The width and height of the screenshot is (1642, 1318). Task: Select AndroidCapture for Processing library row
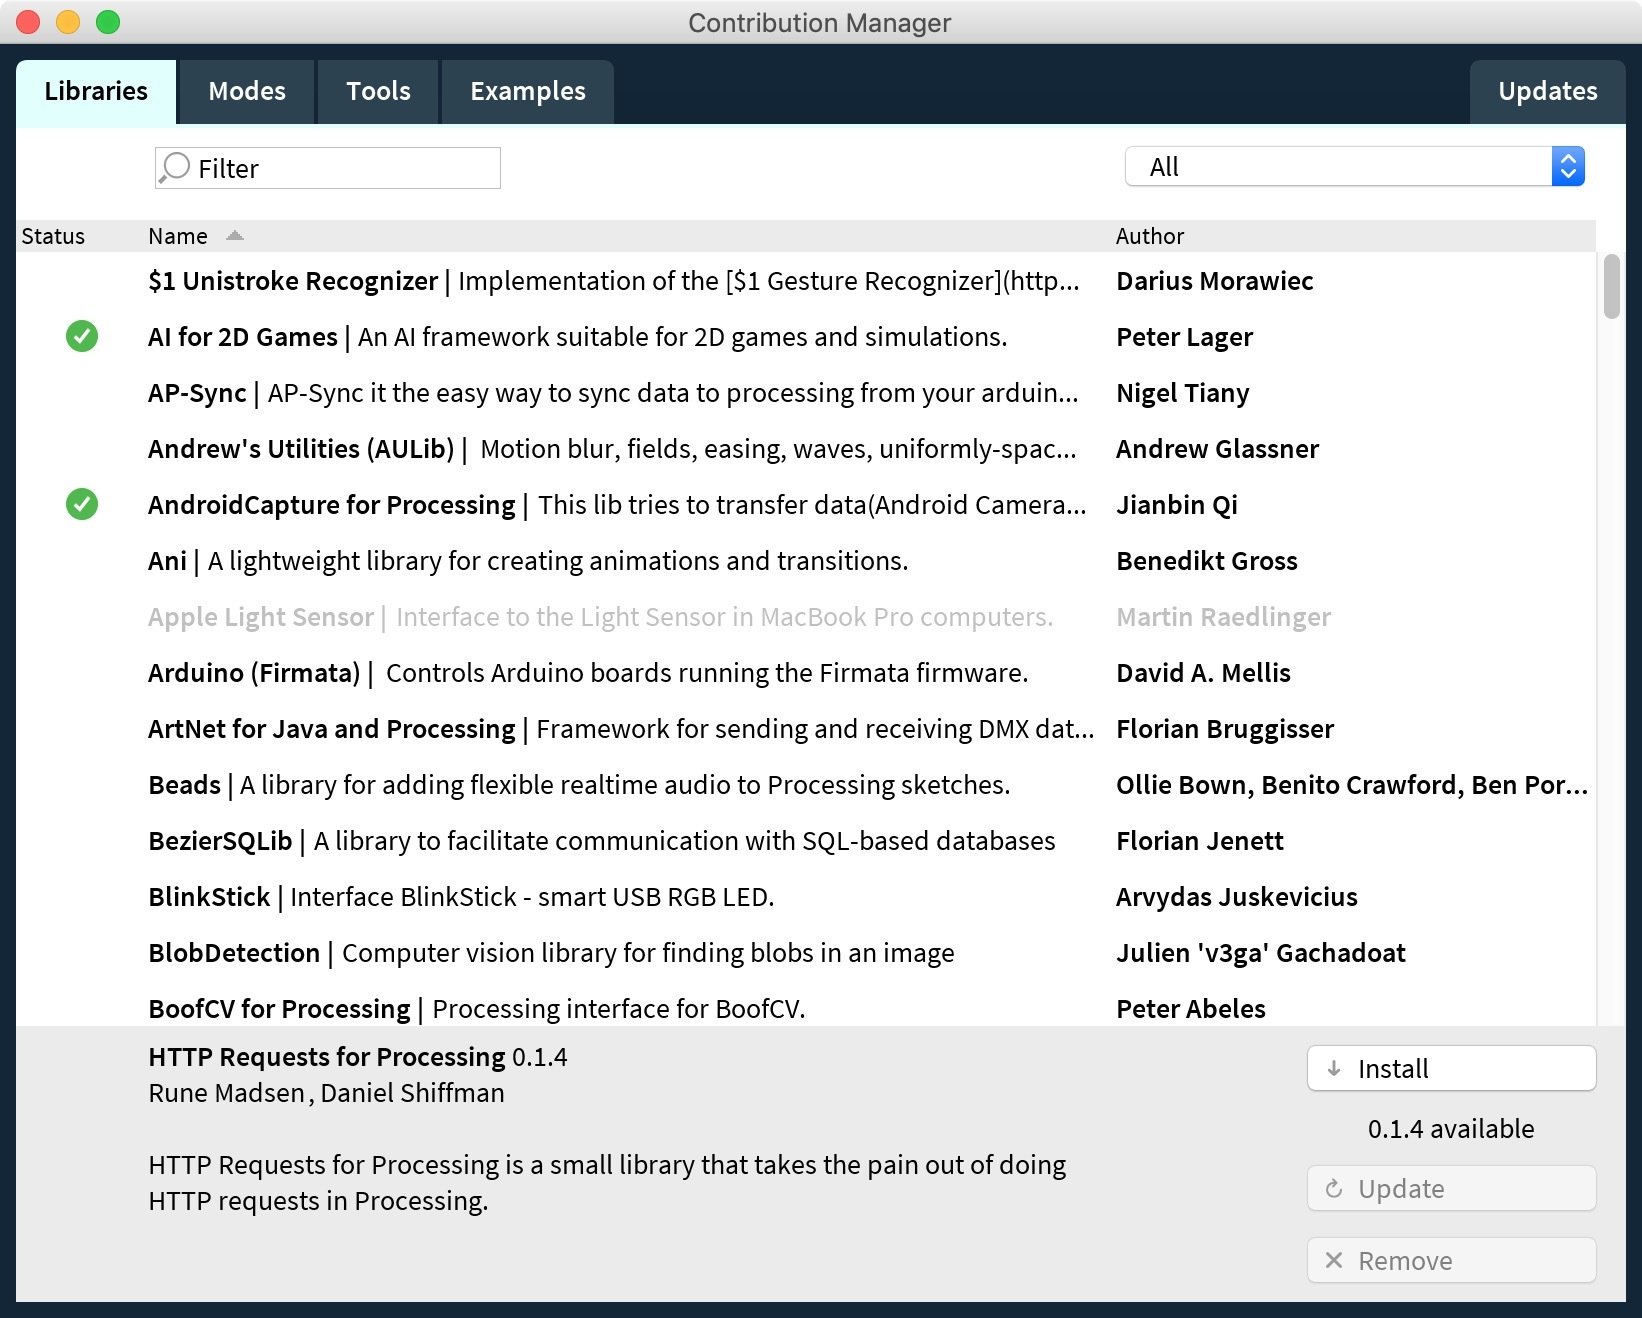[x=806, y=505]
